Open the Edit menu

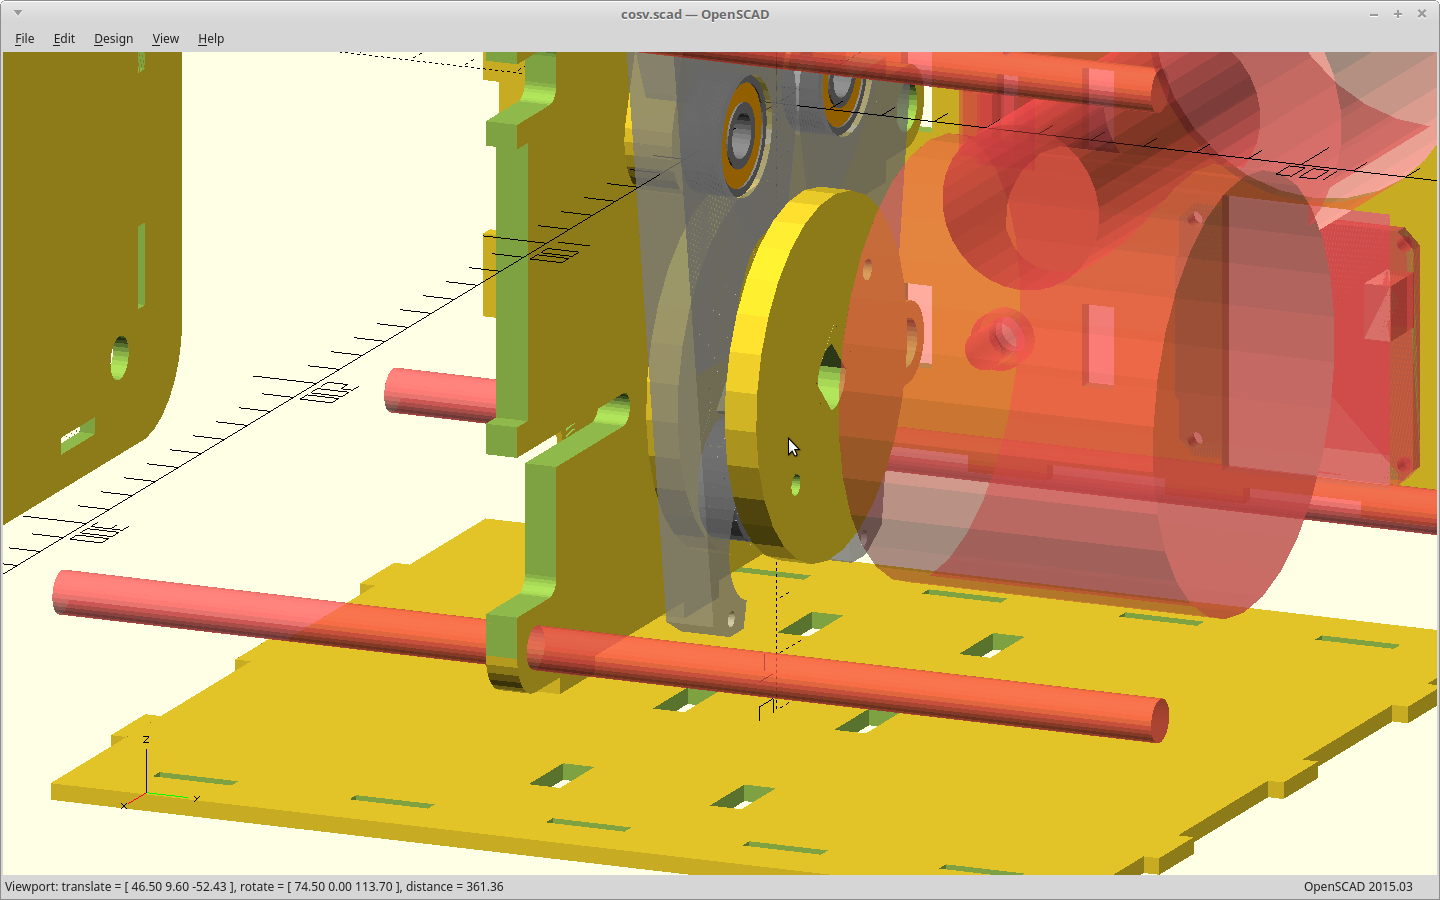(64, 39)
